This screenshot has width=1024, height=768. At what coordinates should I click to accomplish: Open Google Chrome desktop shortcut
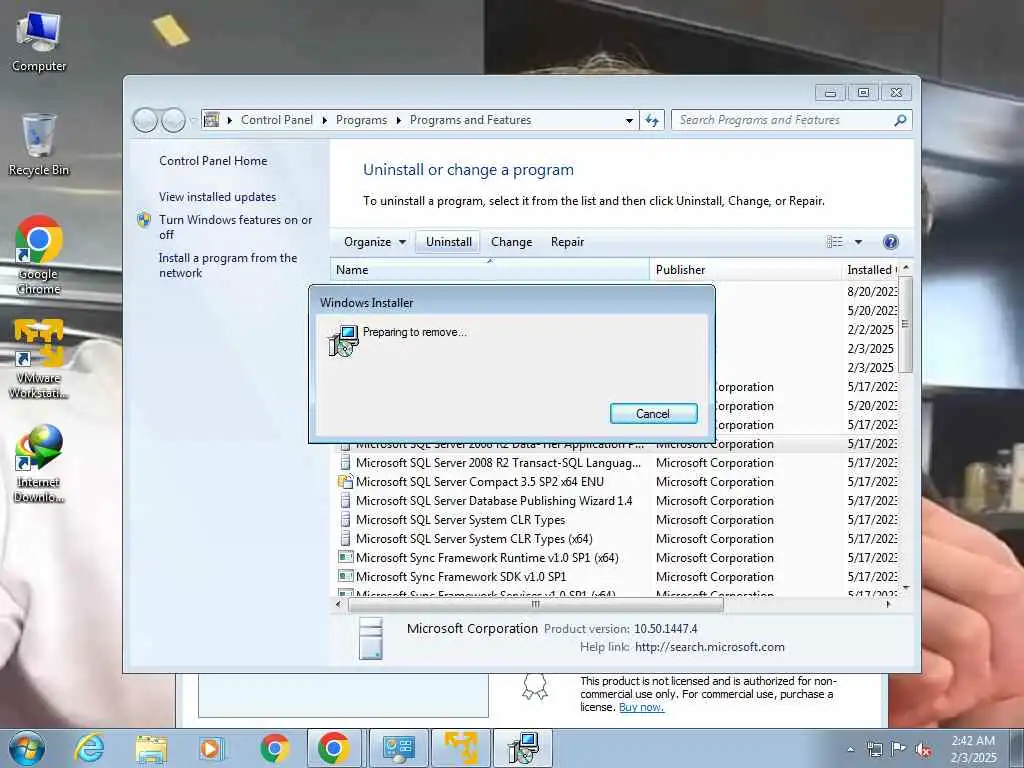coord(39,255)
